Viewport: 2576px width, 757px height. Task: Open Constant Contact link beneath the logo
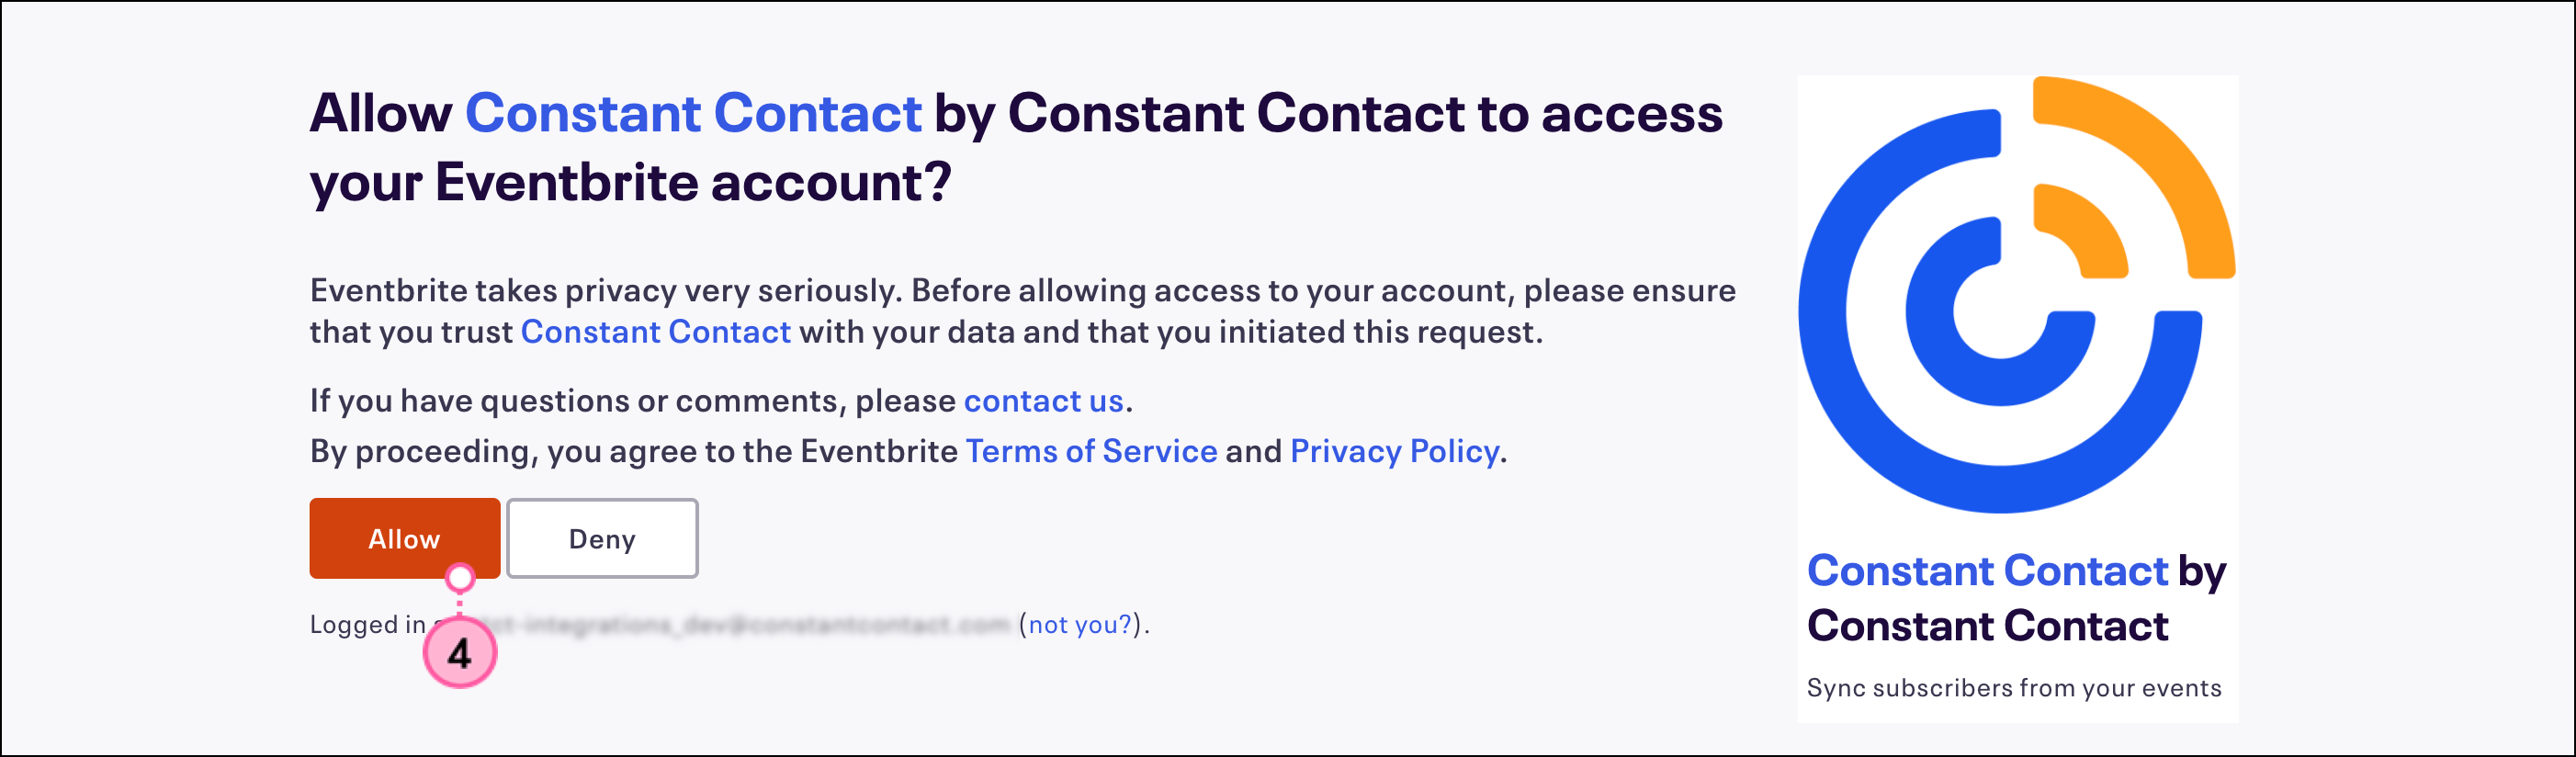pyautogui.click(x=1987, y=571)
